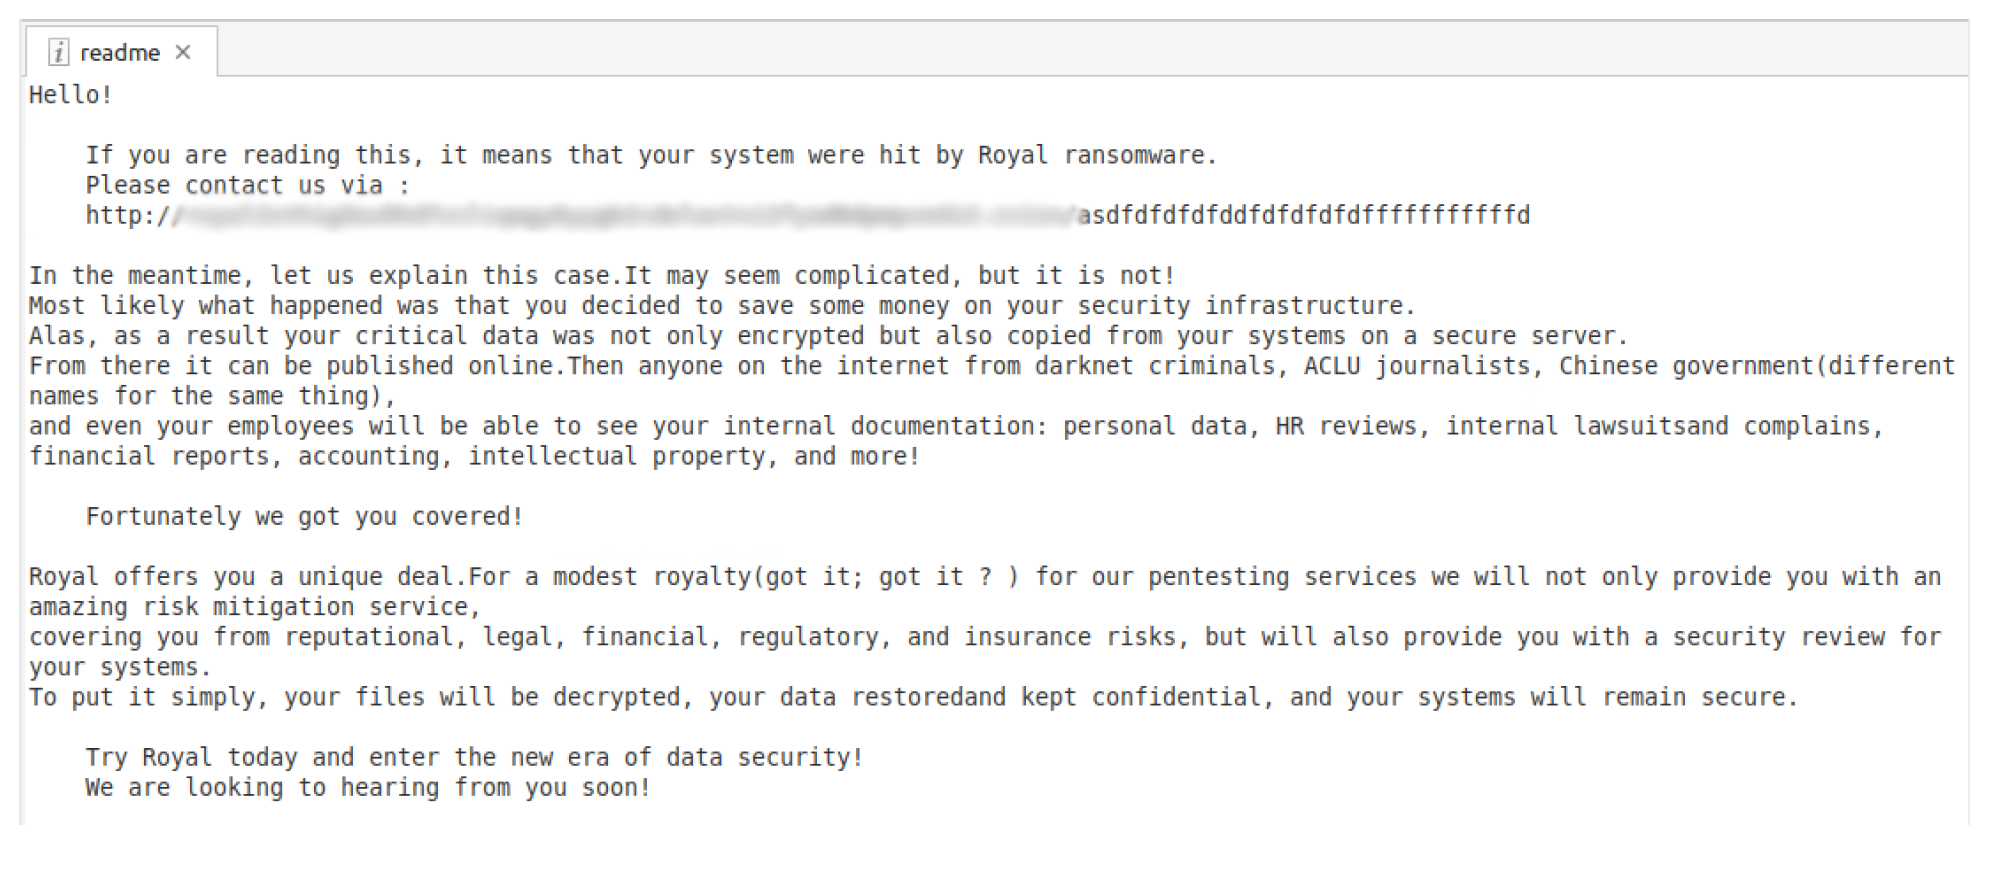
Task: Click the line starting "To put it simply"
Action: (912, 697)
